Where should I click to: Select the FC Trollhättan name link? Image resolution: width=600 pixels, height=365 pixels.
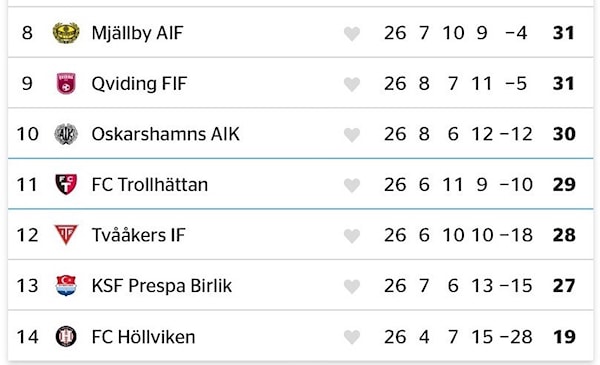[x=150, y=184]
